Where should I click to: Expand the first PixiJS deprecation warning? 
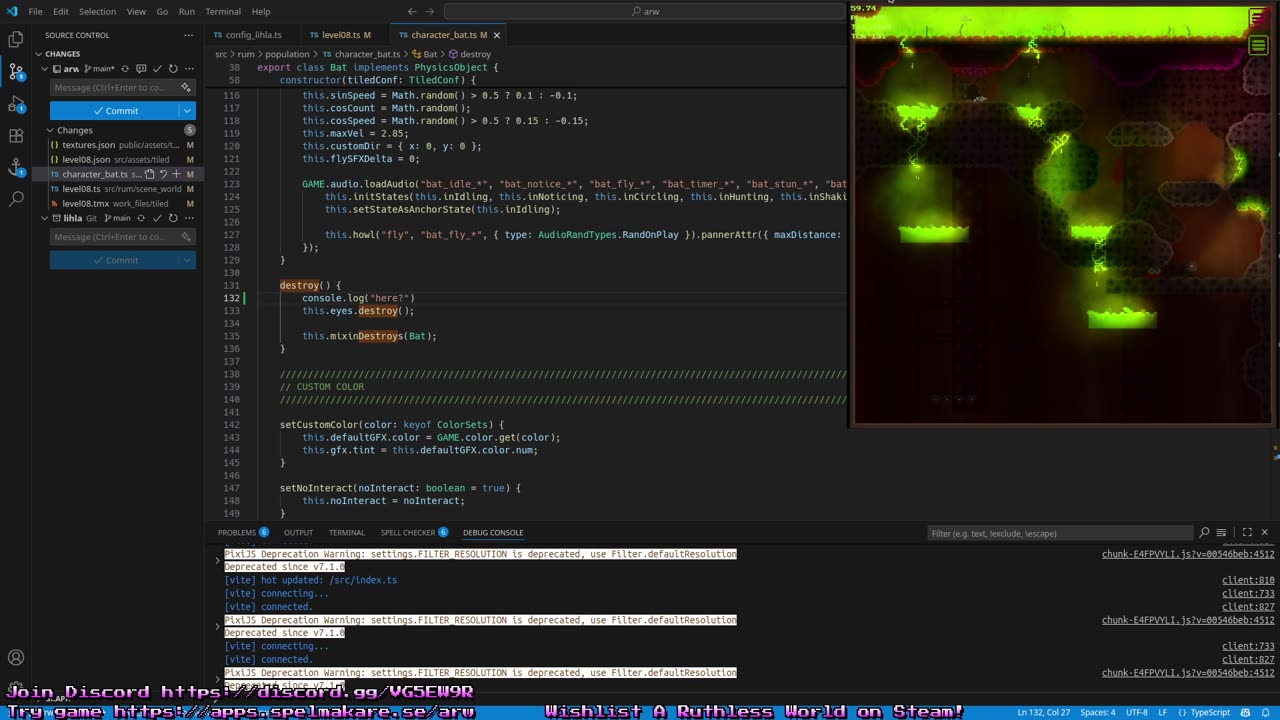tap(218, 560)
